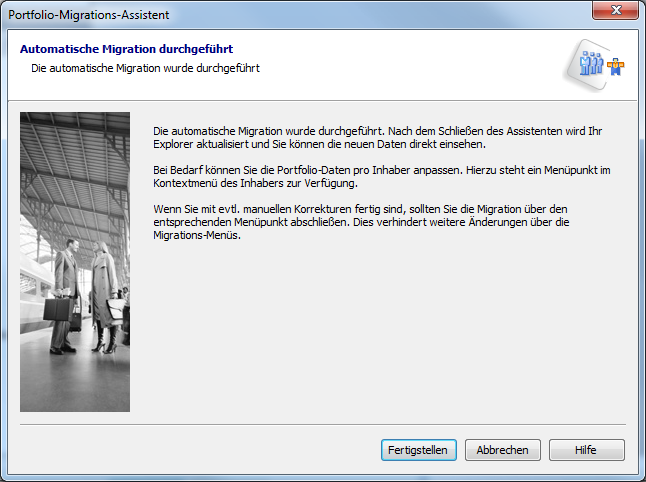Click the briefcase on the platform floor
The height and width of the screenshot is (482, 646).
[x=58, y=310]
